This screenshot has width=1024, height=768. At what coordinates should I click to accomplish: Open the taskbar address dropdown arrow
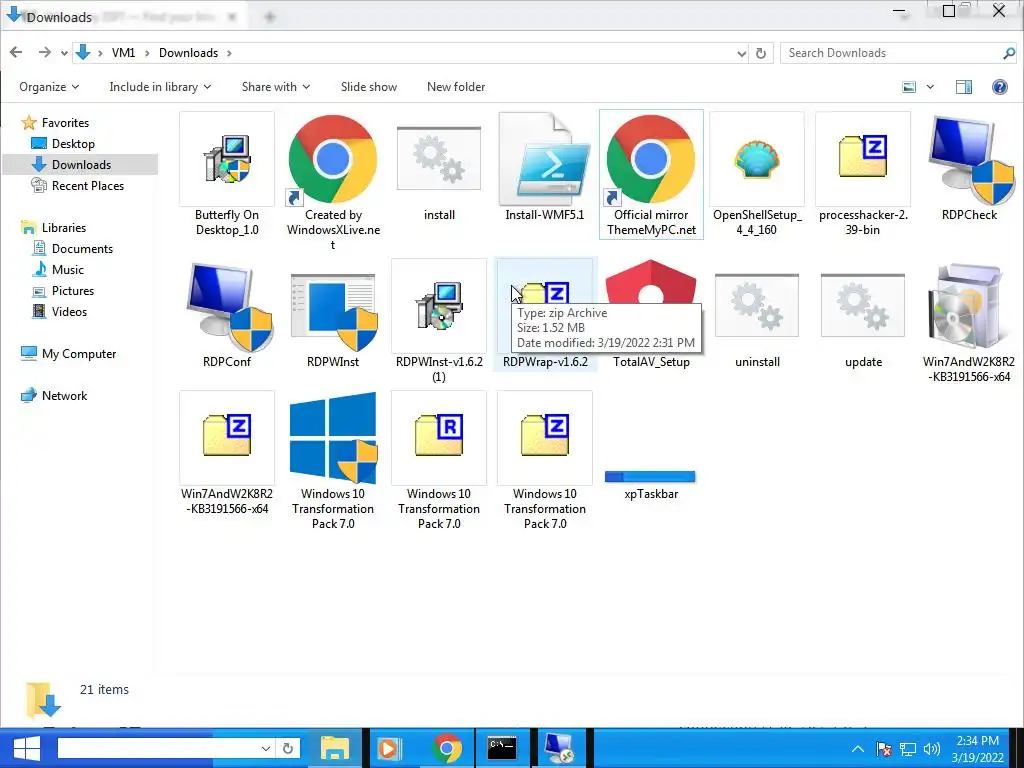click(x=266, y=748)
